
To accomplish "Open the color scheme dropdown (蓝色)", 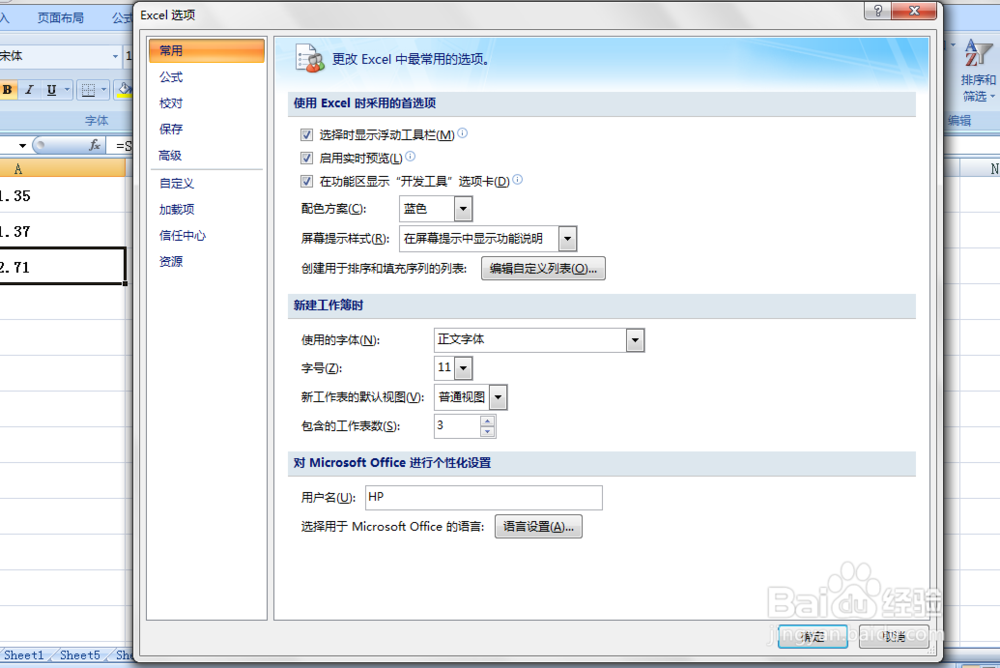I will 463,209.
